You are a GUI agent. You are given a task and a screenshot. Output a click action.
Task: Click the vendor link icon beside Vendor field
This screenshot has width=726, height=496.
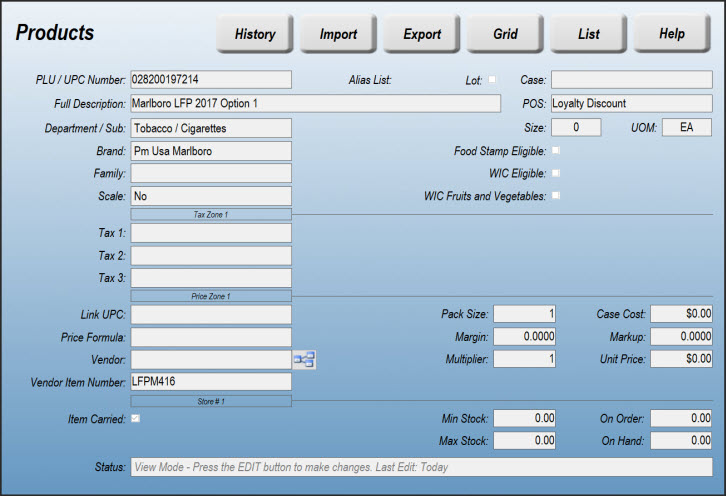click(304, 359)
